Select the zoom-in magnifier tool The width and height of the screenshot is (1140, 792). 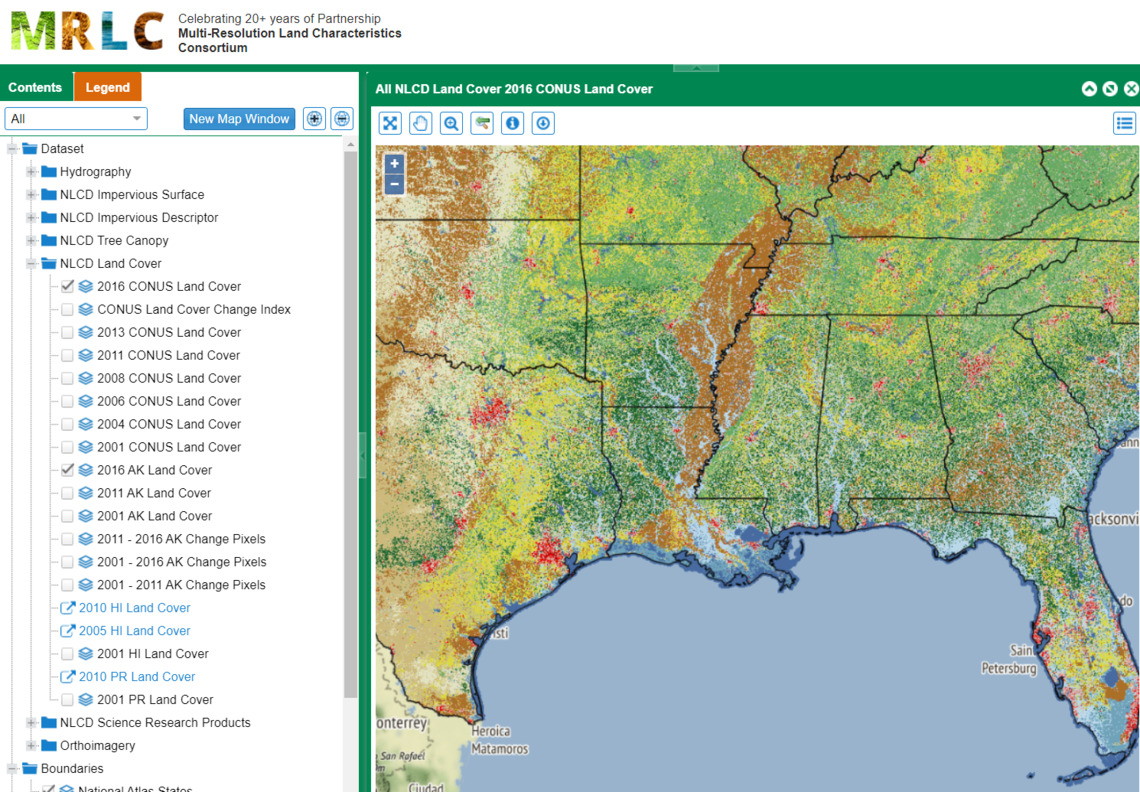[450, 123]
